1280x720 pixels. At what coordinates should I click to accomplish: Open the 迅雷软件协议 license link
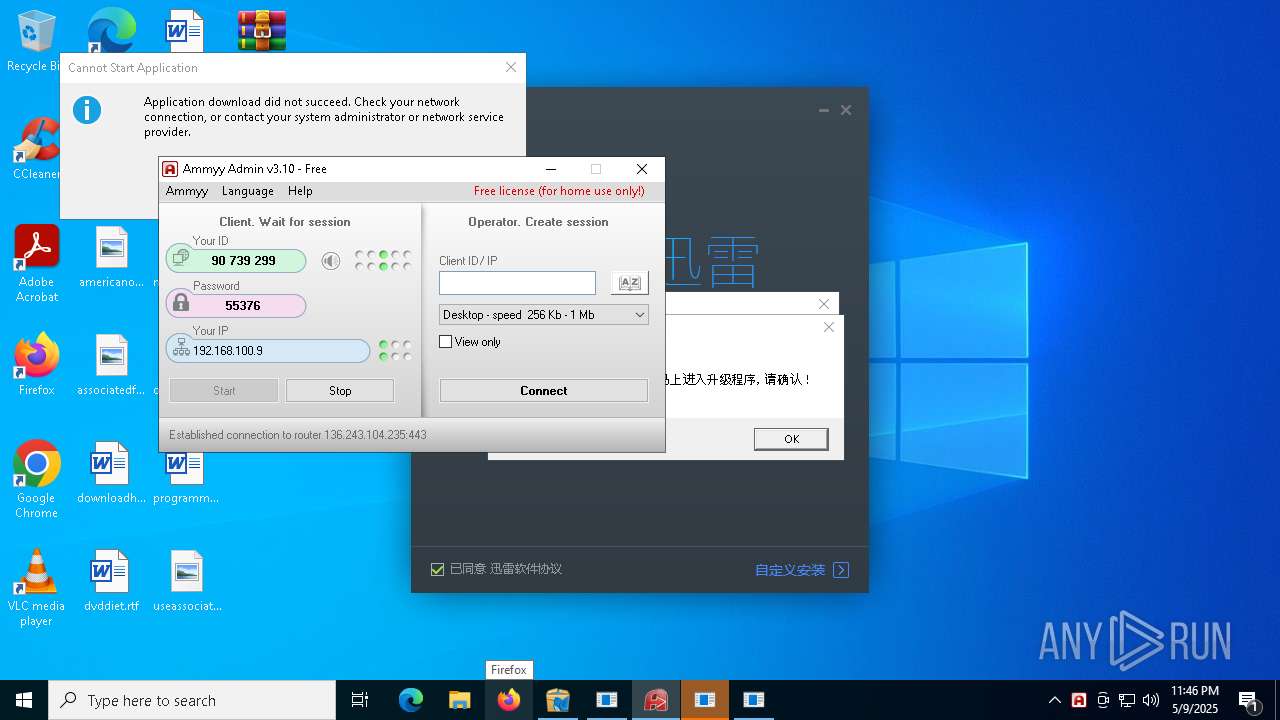pos(526,569)
